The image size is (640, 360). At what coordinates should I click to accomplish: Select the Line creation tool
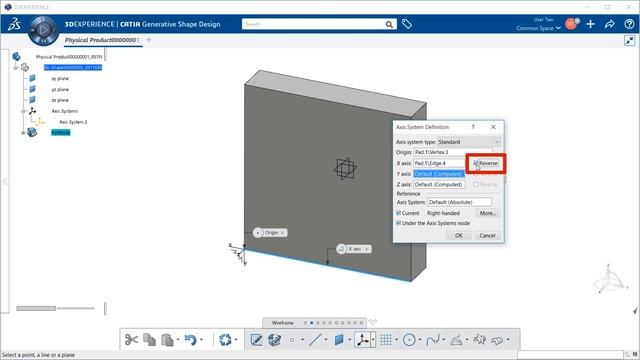coord(316,340)
